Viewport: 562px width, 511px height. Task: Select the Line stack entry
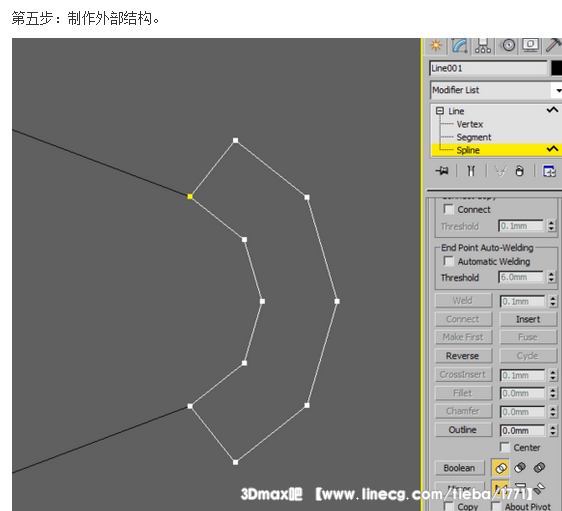pos(456,111)
